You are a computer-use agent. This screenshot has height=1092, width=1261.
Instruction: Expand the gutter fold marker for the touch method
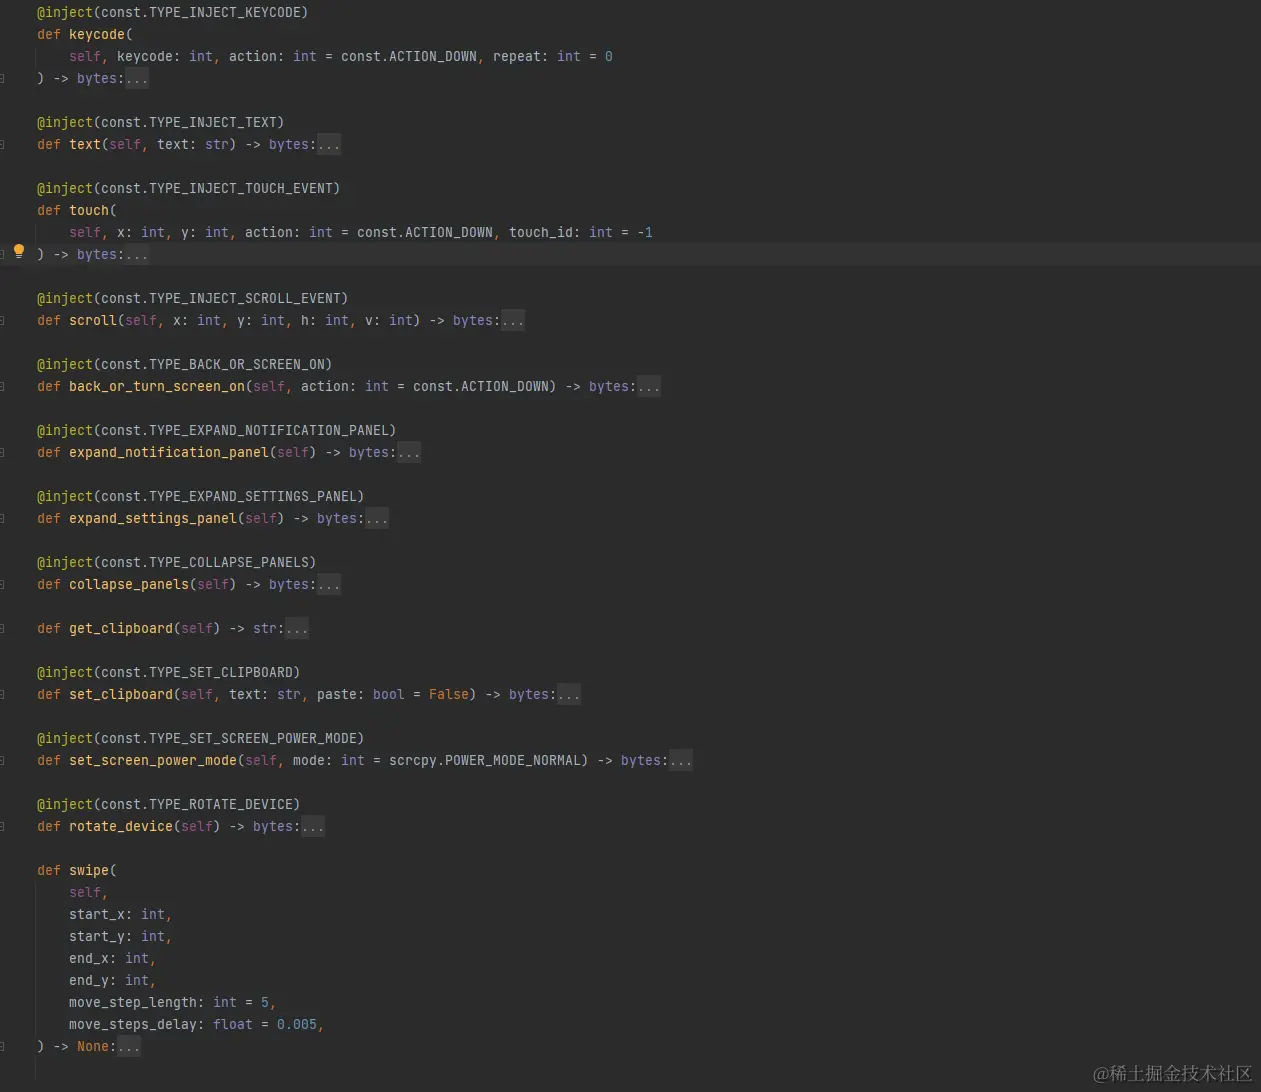[x=4, y=254]
